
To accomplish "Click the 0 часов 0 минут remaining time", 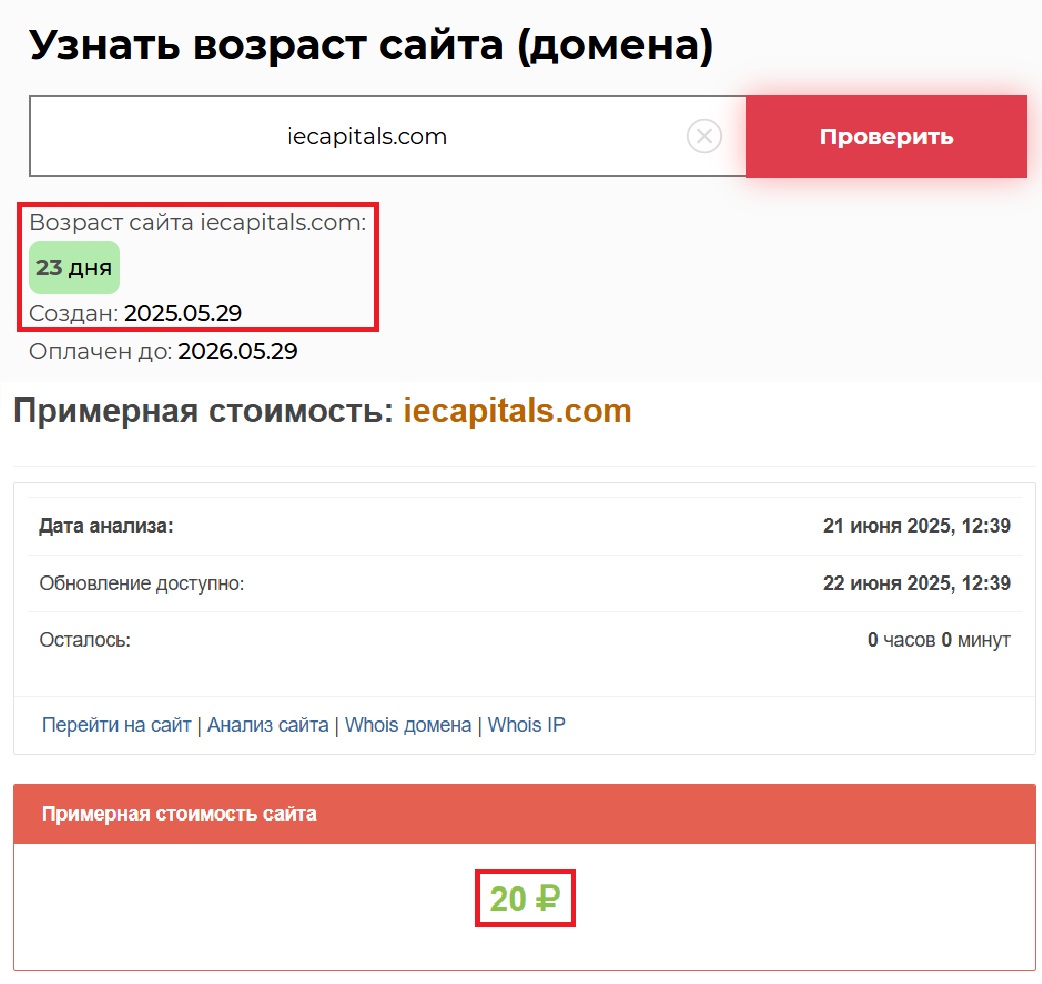I will click(938, 640).
